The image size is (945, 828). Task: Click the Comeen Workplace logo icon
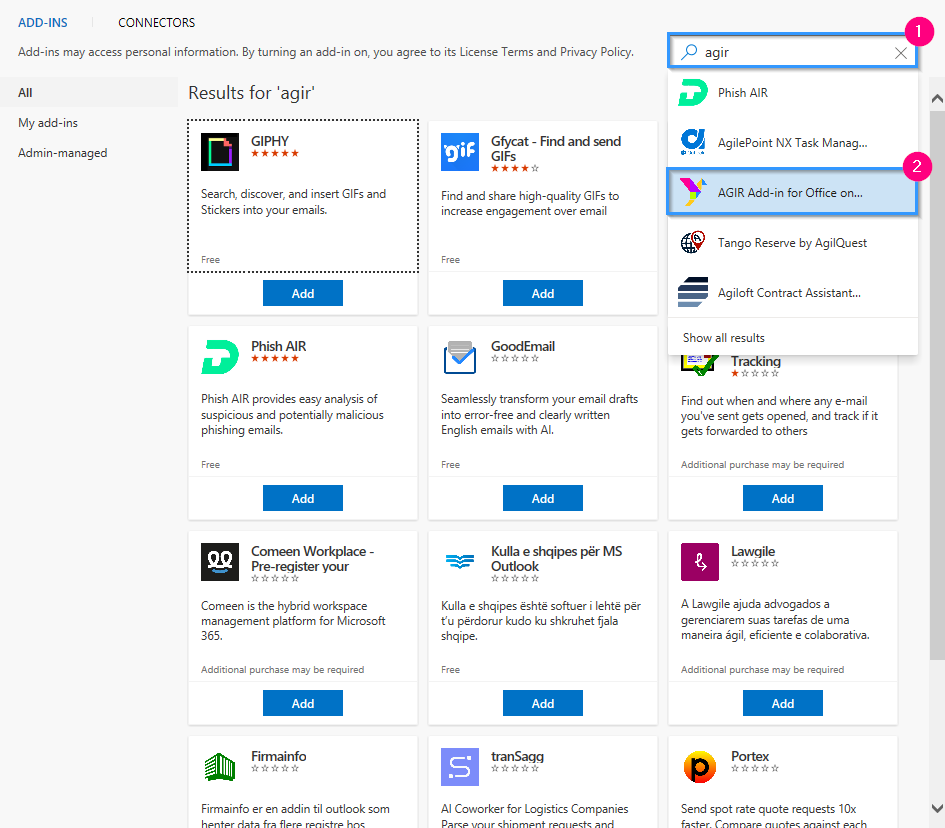tap(219, 562)
